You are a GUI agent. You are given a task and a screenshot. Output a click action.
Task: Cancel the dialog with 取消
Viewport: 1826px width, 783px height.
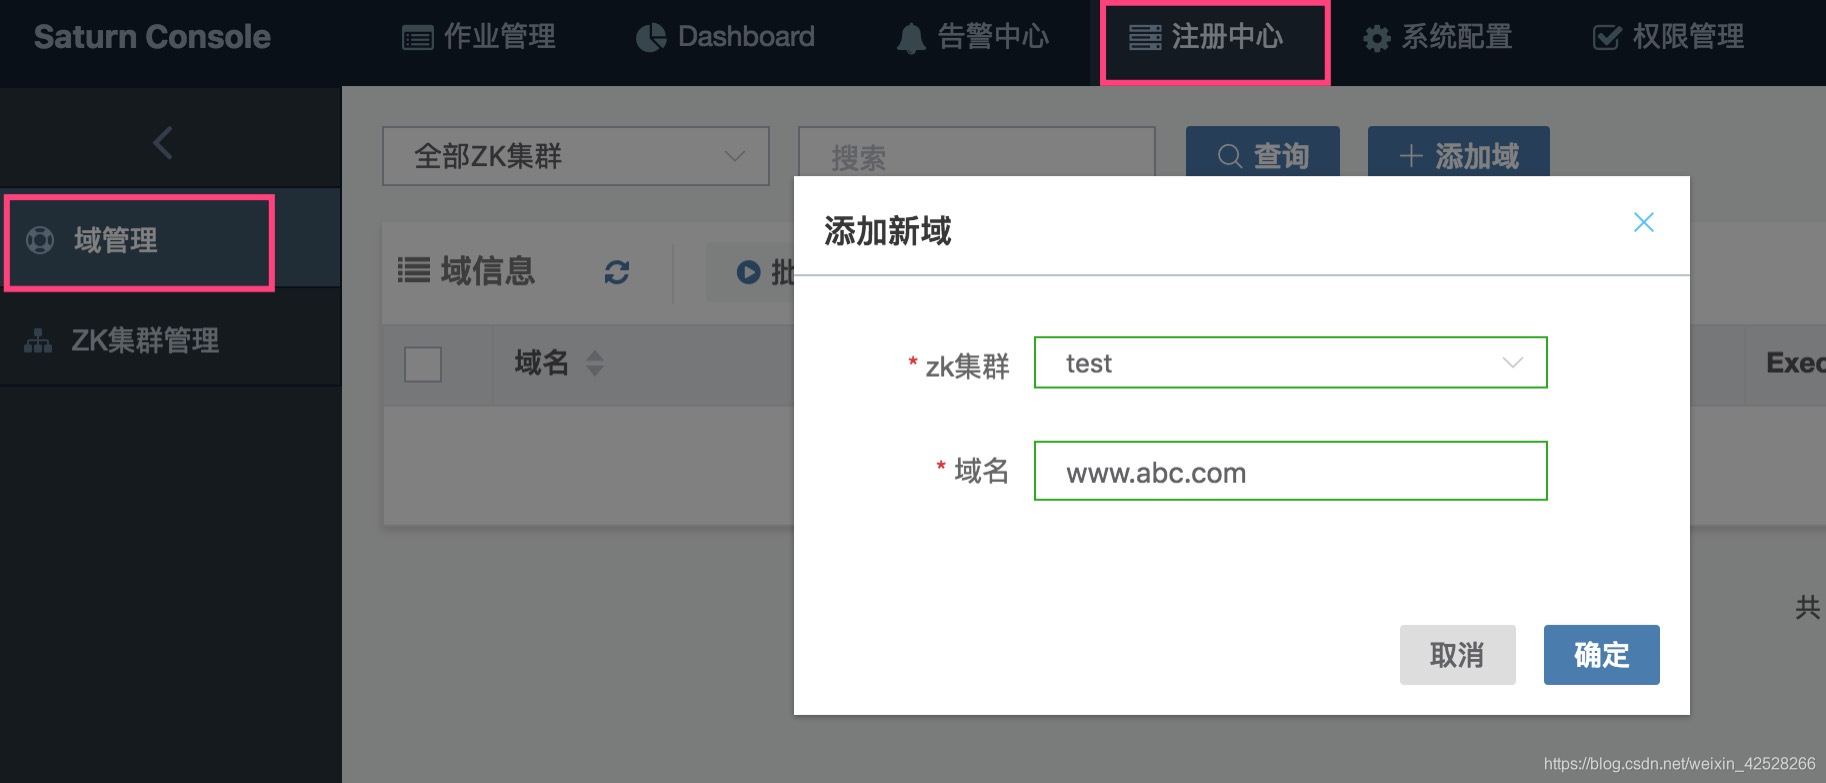pyautogui.click(x=1458, y=655)
